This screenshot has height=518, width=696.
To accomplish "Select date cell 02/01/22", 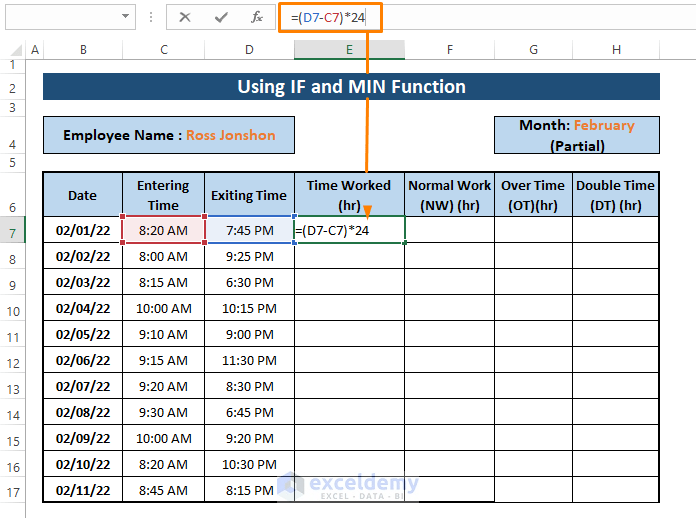I will [x=83, y=230].
